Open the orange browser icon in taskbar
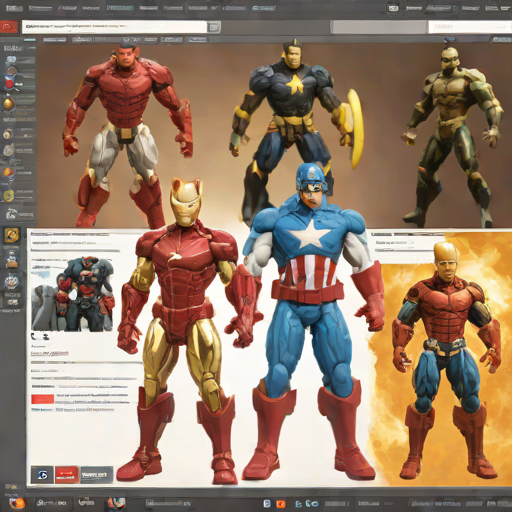Screen dimensions: 512x512 tap(17, 503)
